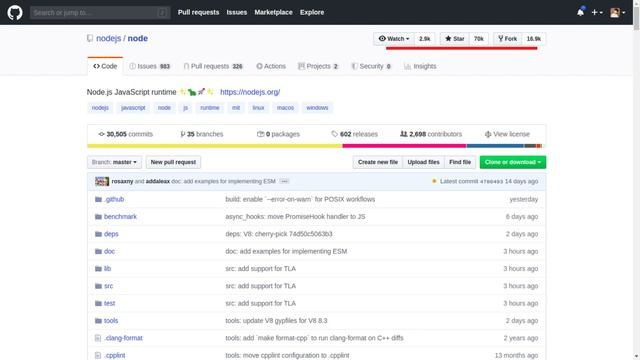This screenshot has height=360, width=640.
Task: Open Explore in top navigation
Action: click(x=312, y=12)
